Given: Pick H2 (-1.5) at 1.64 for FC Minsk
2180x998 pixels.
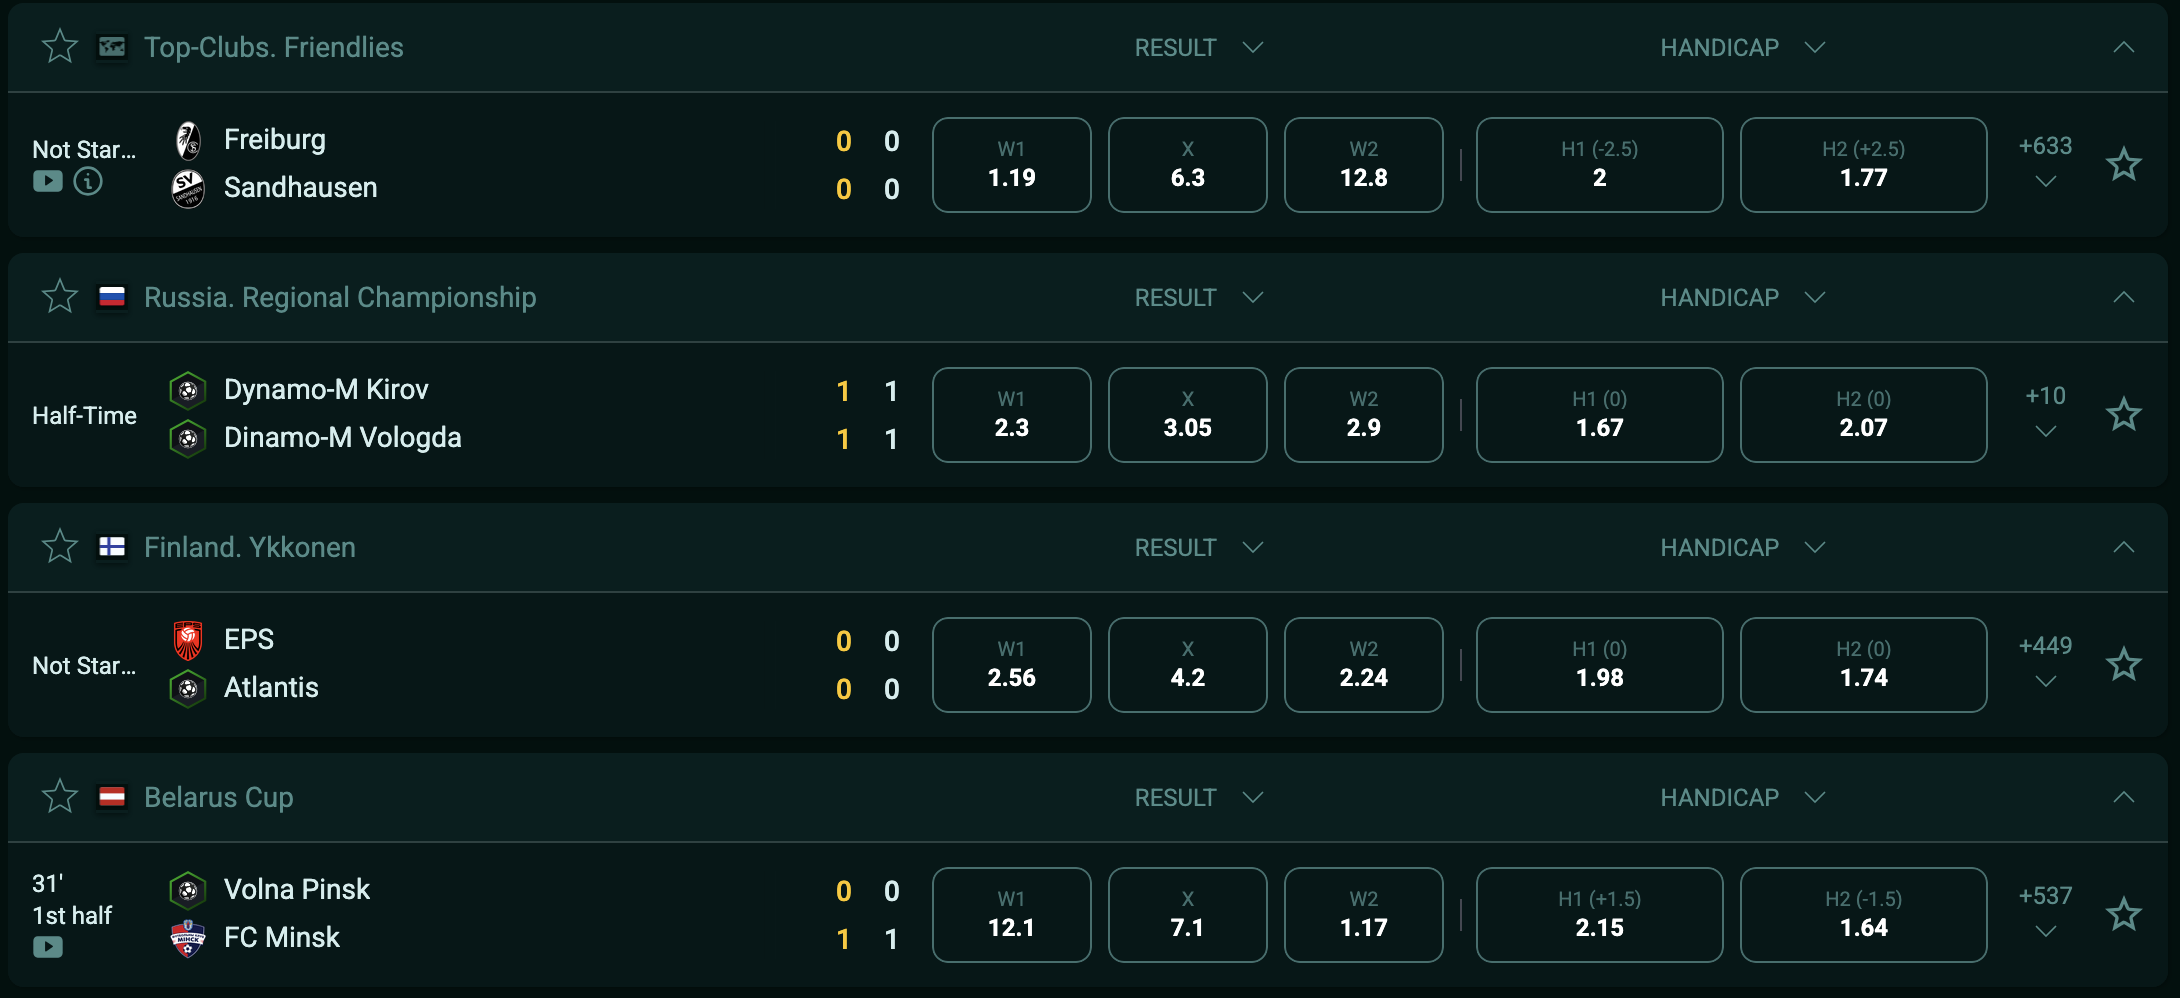Looking at the screenshot, I should (1863, 915).
